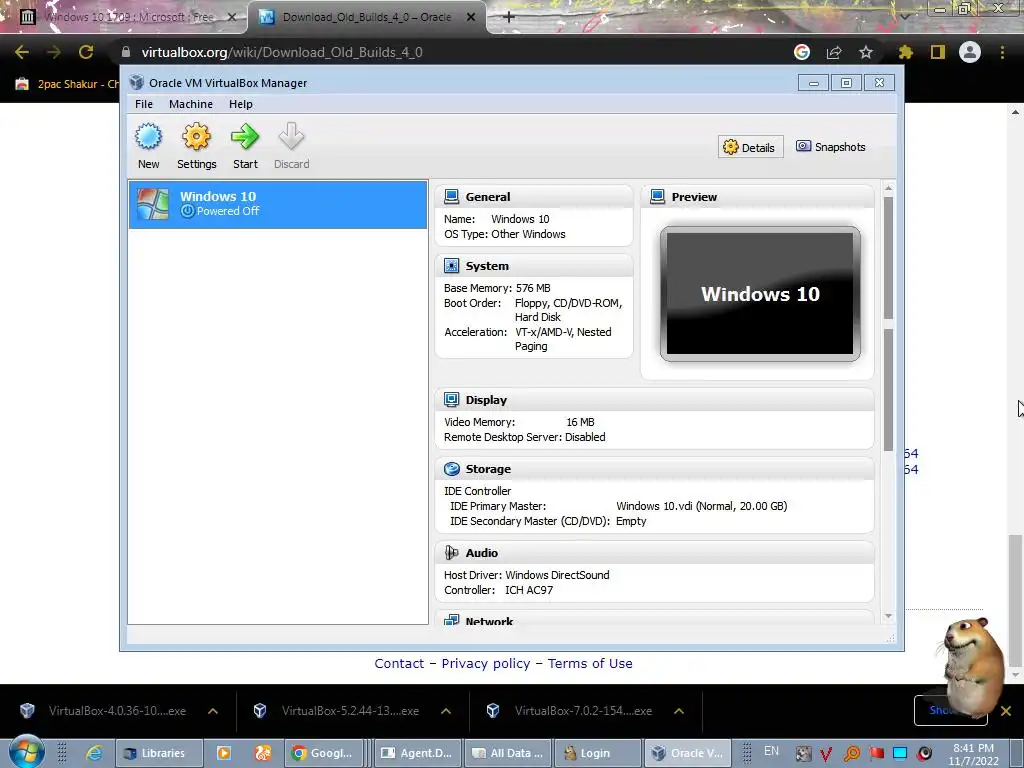Click details panel scroll-up arrow

(x=888, y=188)
